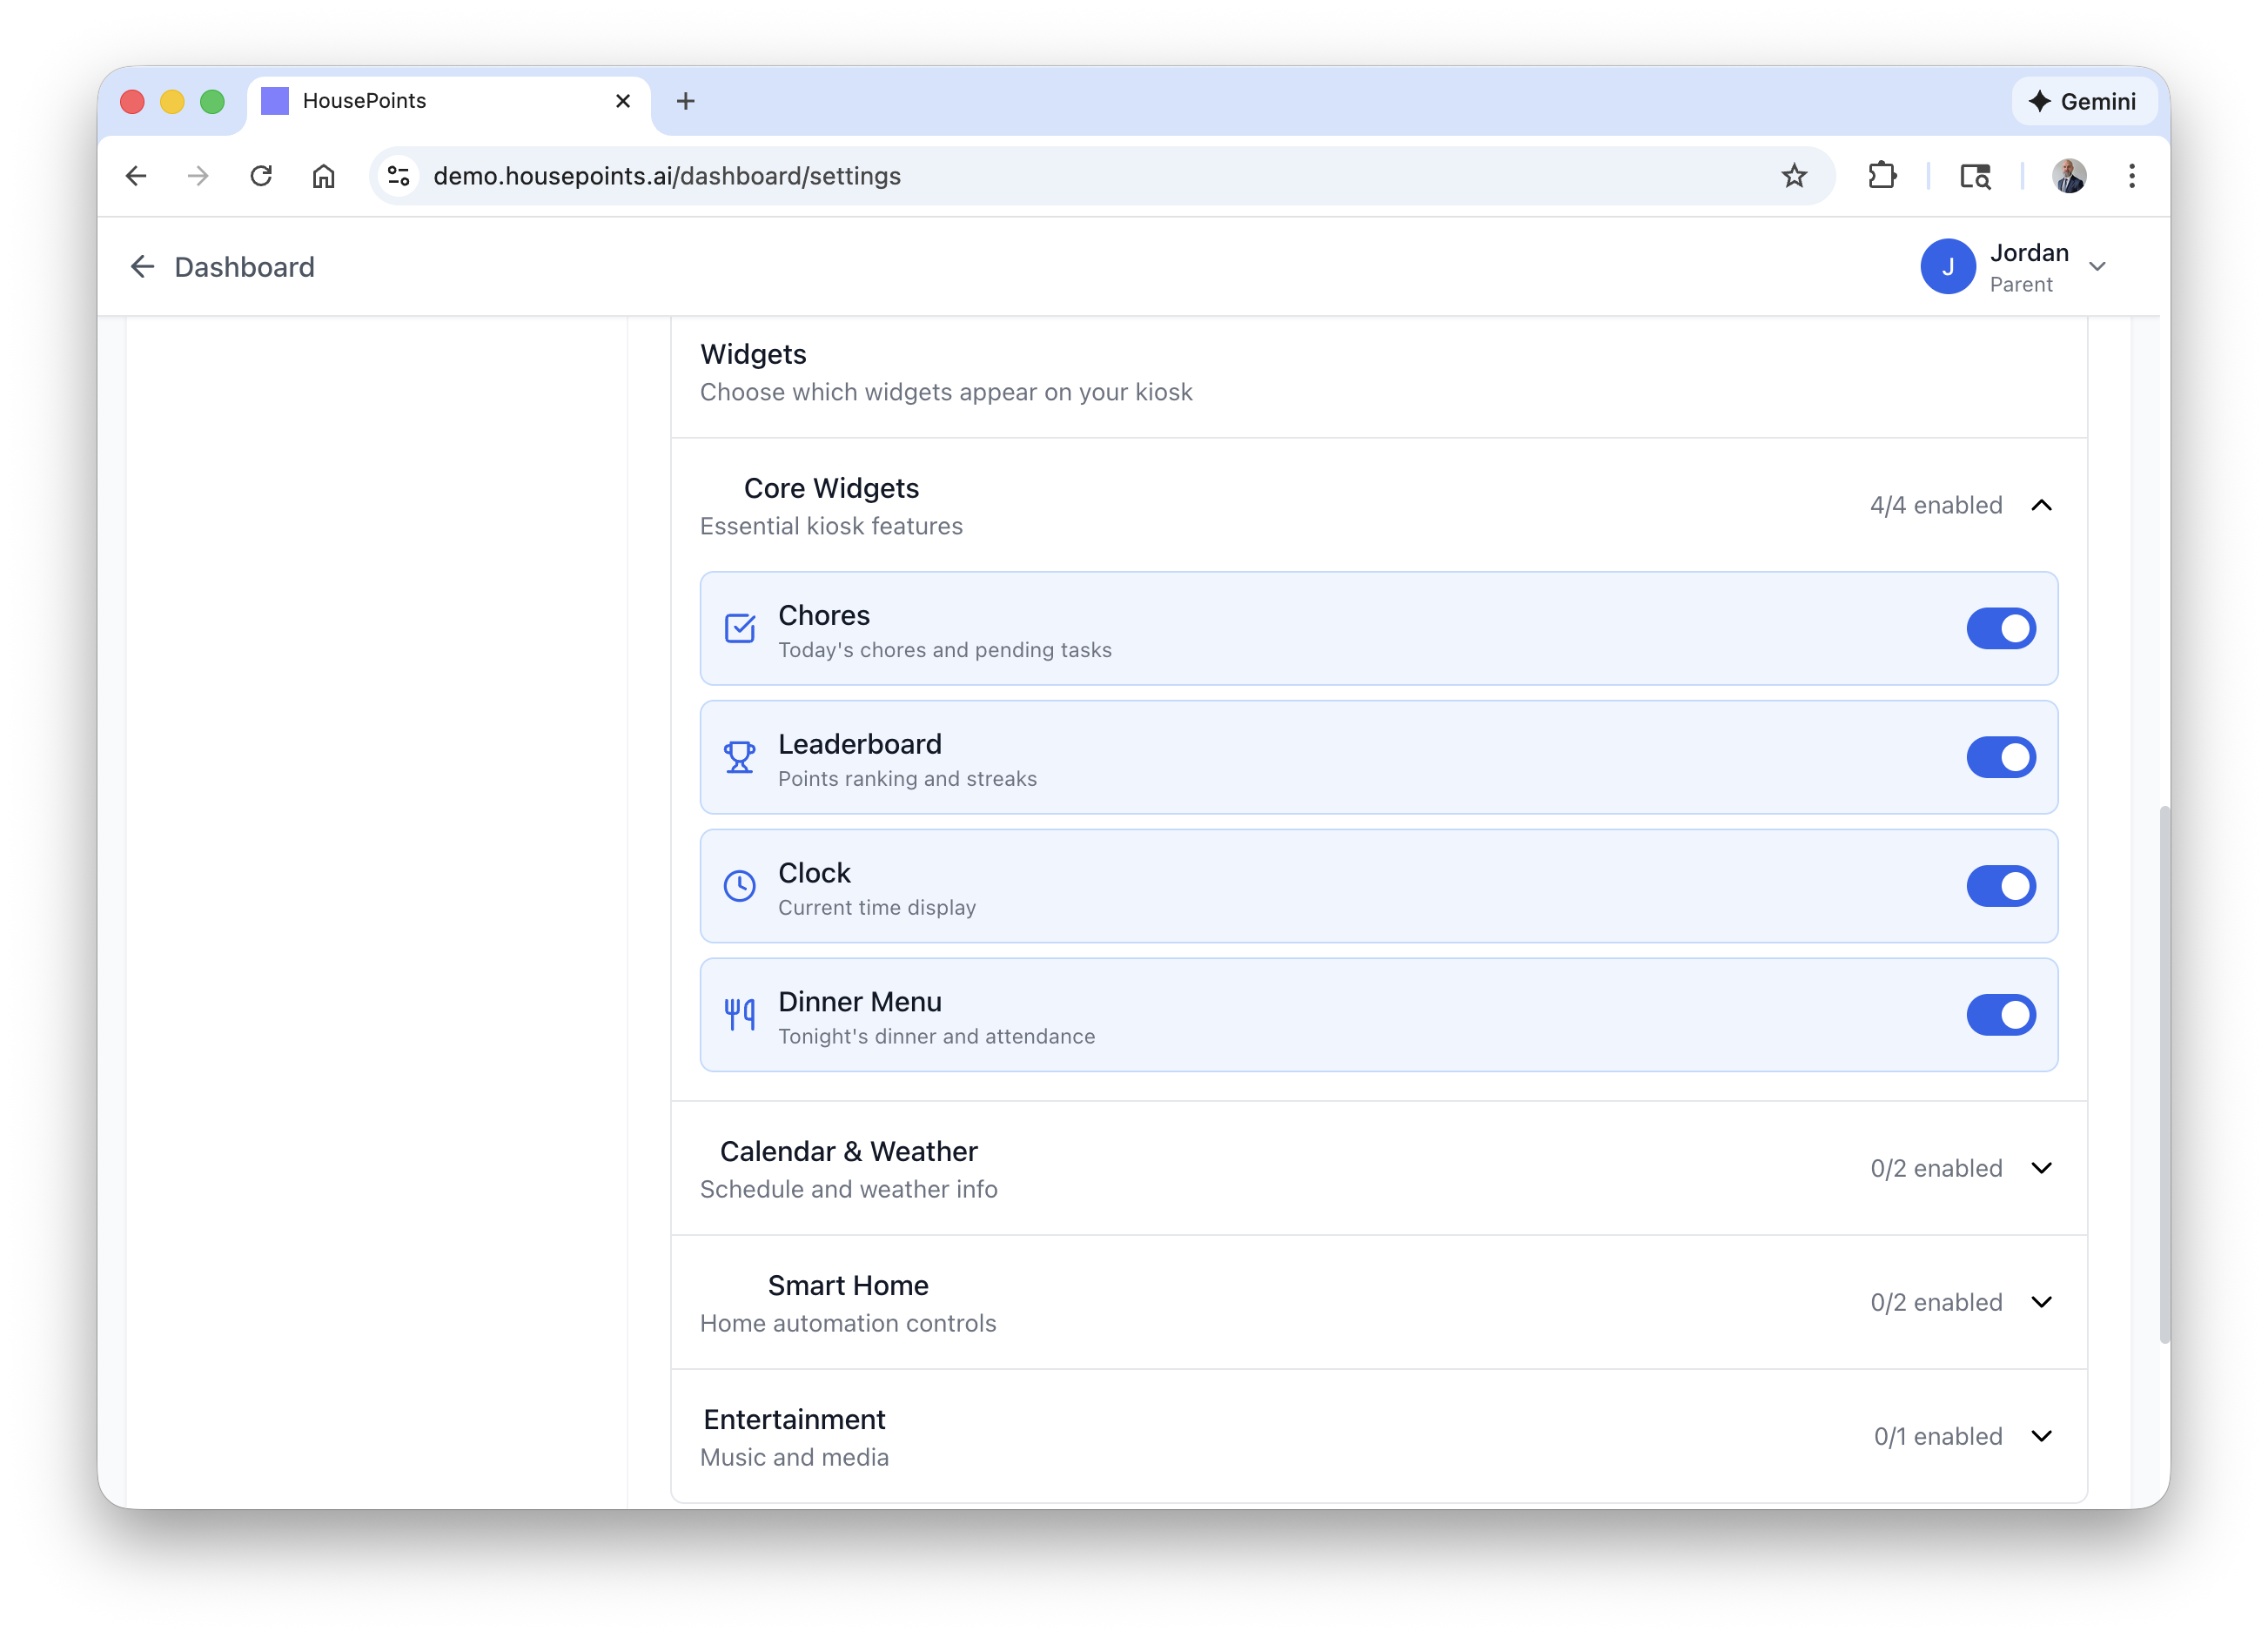Reload the current page

[261, 176]
